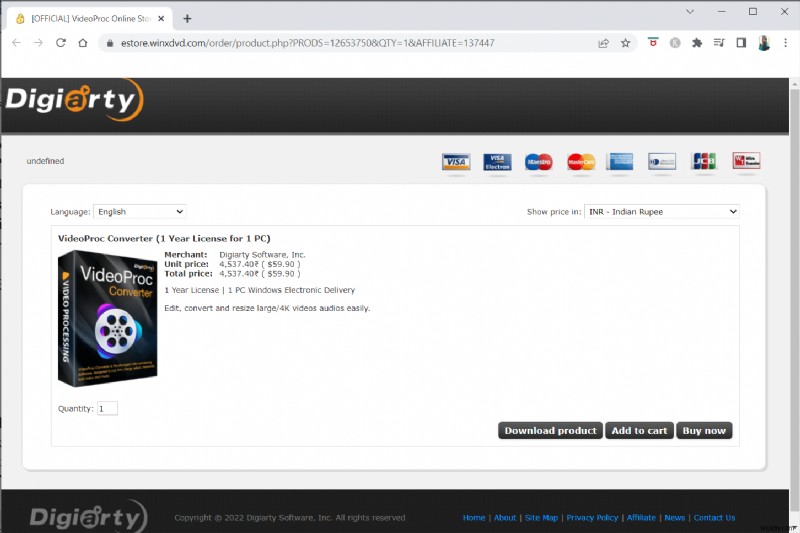Open the Home footer link

(x=474, y=518)
